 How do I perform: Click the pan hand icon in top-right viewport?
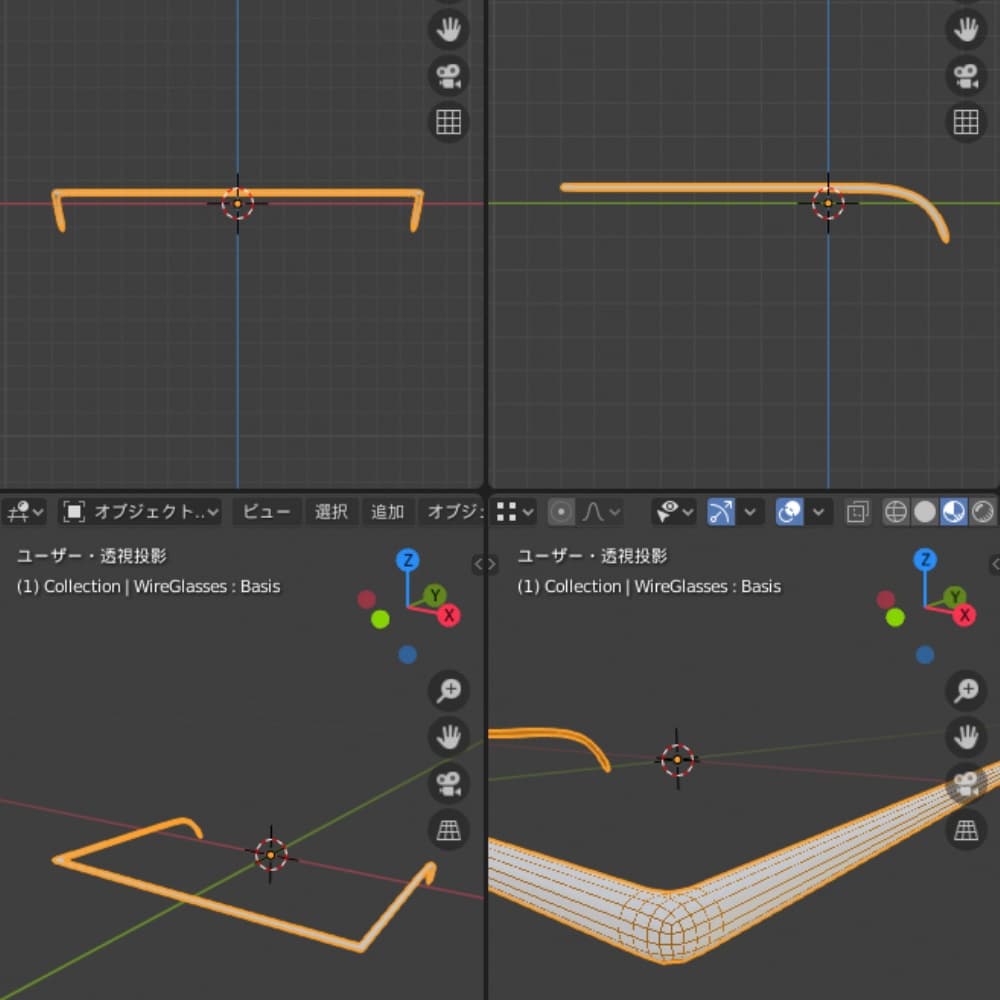pyautogui.click(x=965, y=29)
